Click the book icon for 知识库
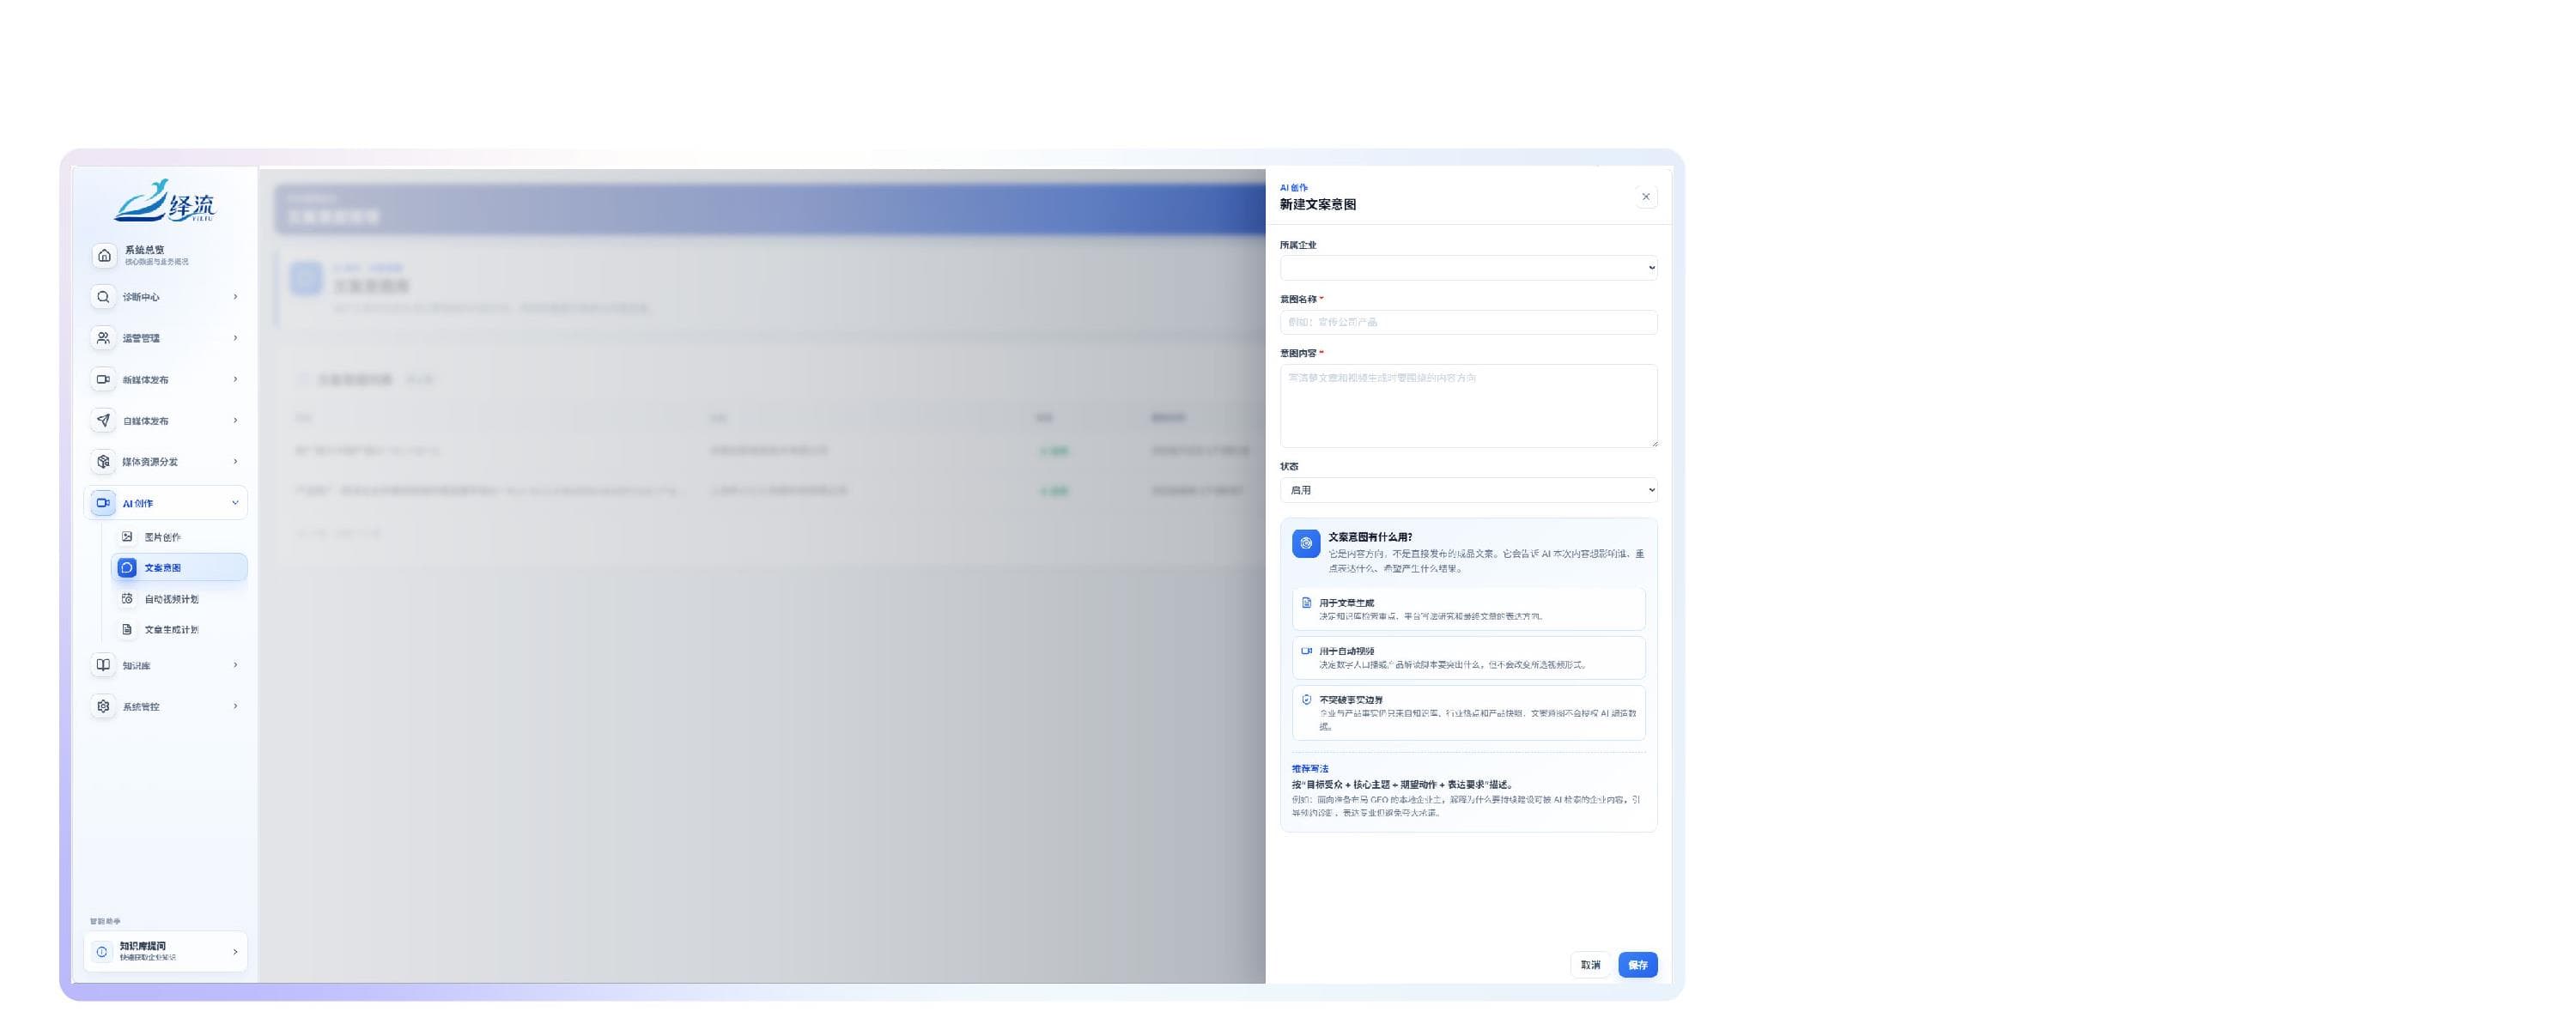 (x=103, y=665)
